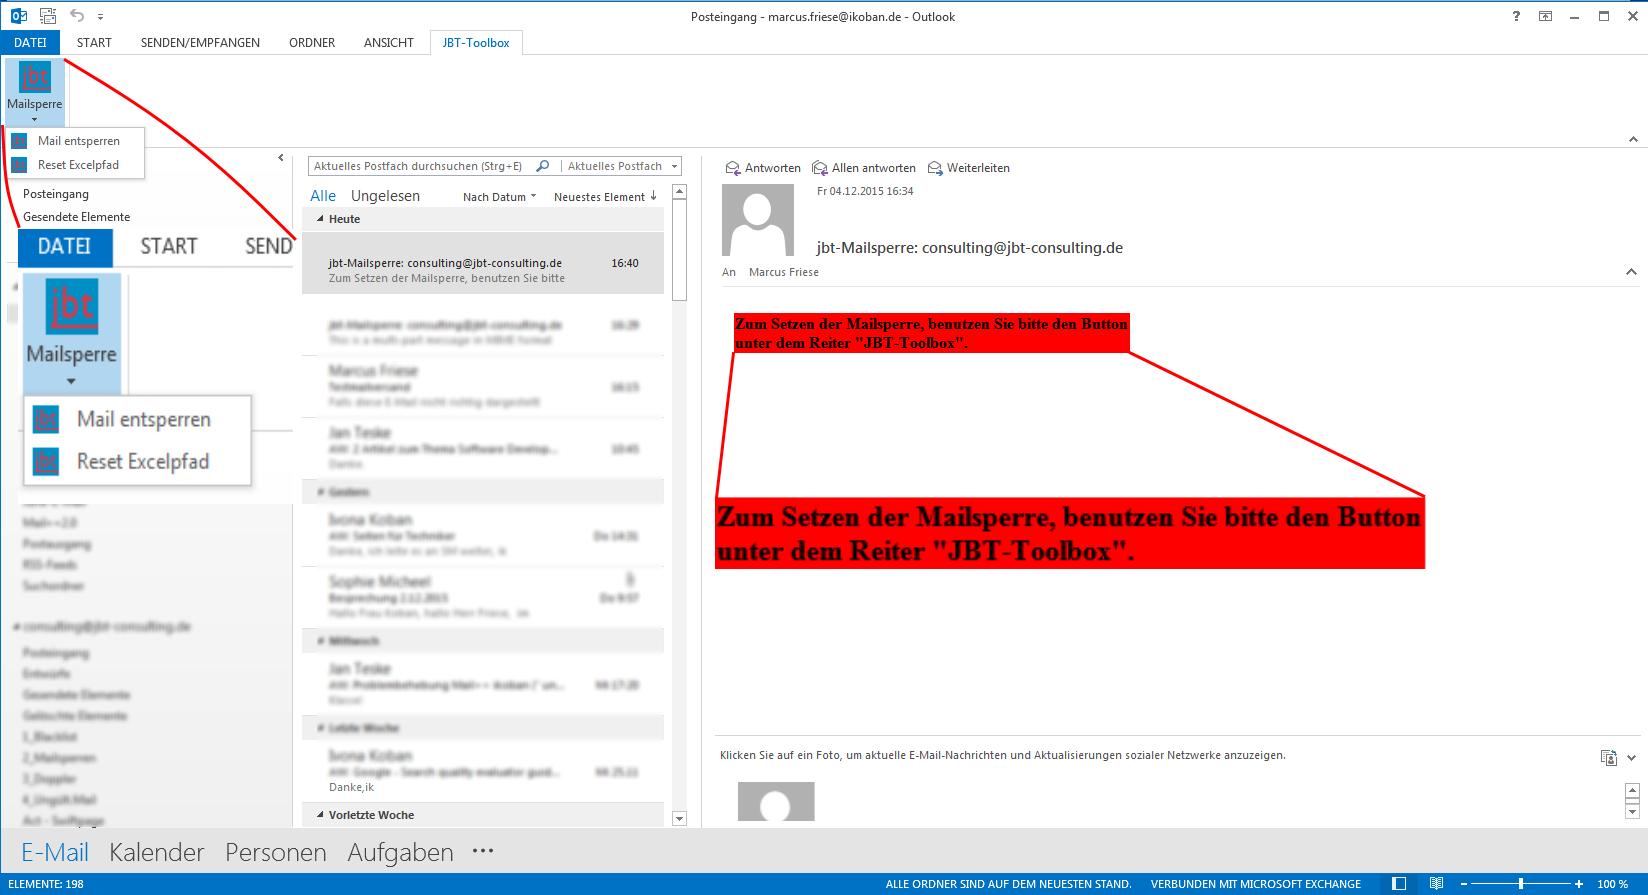Click the sender avatar picture in reading pane
Image resolution: width=1648 pixels, height=895 pixels.
758,220
